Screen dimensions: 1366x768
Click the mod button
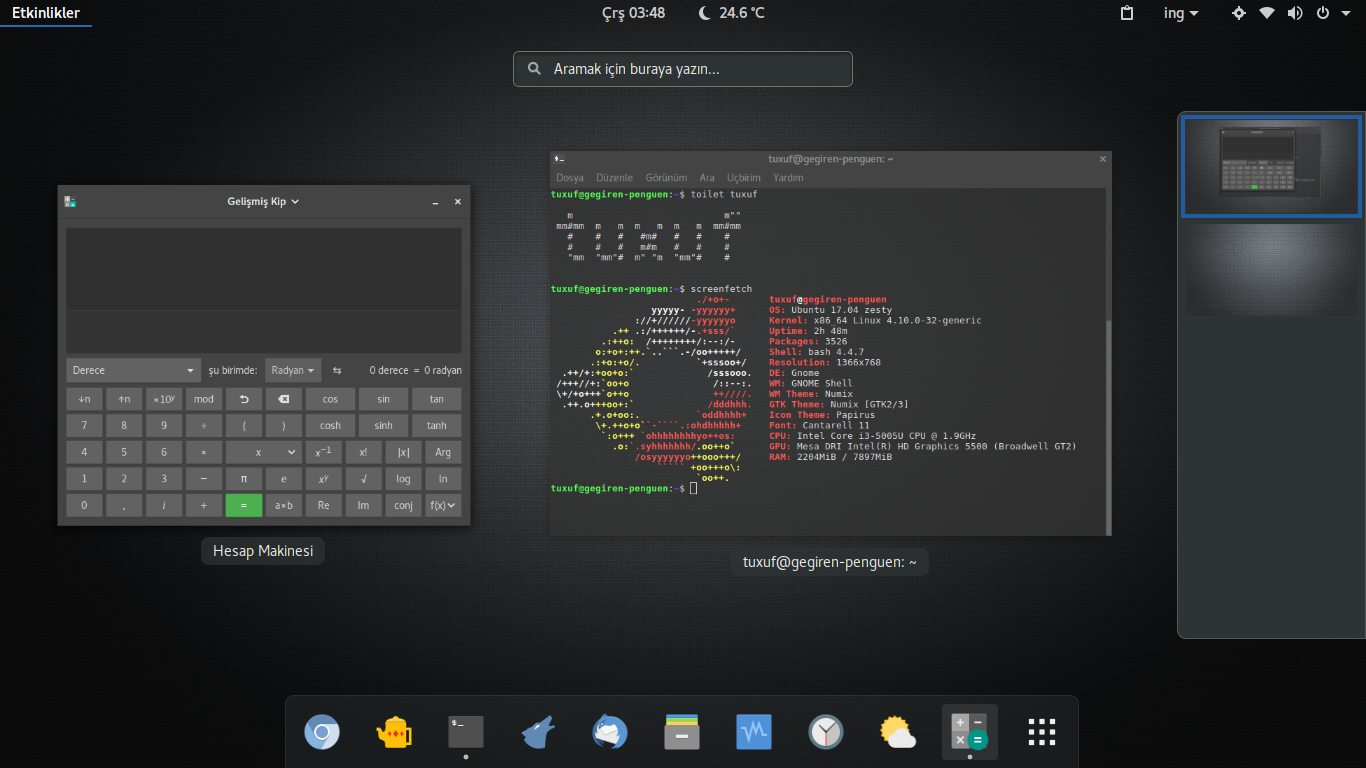tap(204, 399)
